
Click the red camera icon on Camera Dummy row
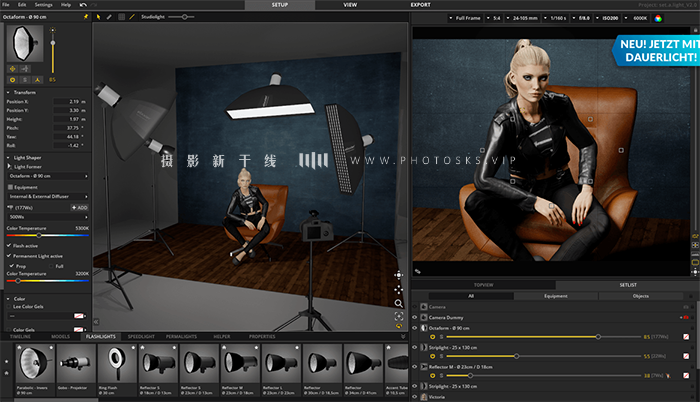686,318
